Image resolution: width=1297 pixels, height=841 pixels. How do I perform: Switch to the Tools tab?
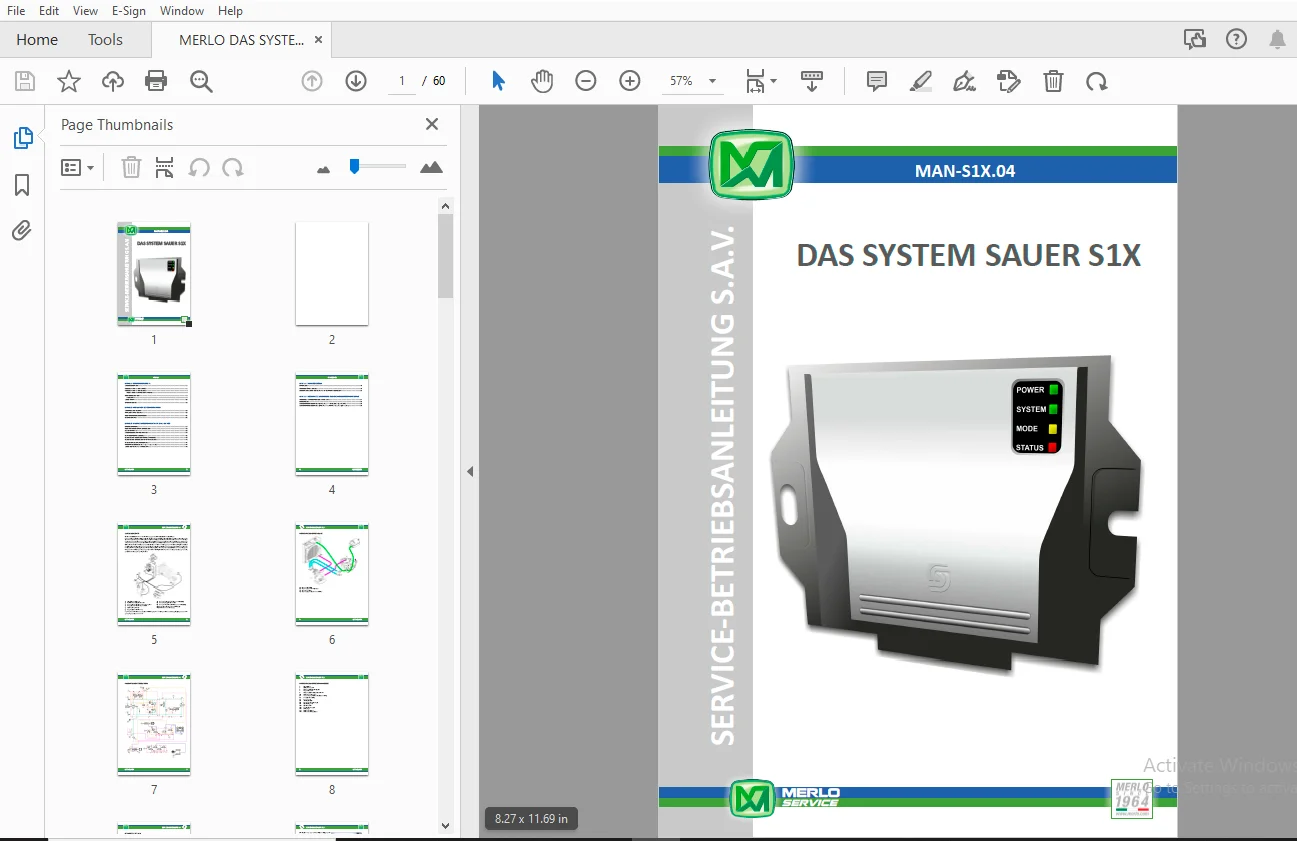click(105, 40)
